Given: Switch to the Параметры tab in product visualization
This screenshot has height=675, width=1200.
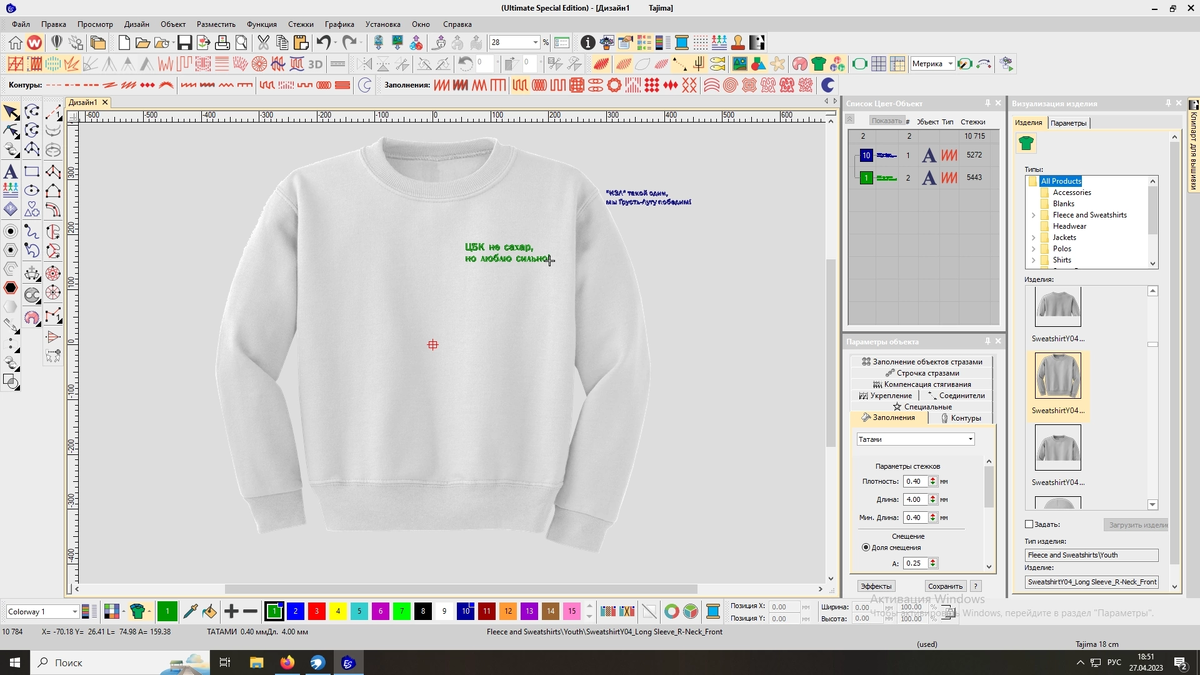Looking at the screenshot, I should (1068, 123).
